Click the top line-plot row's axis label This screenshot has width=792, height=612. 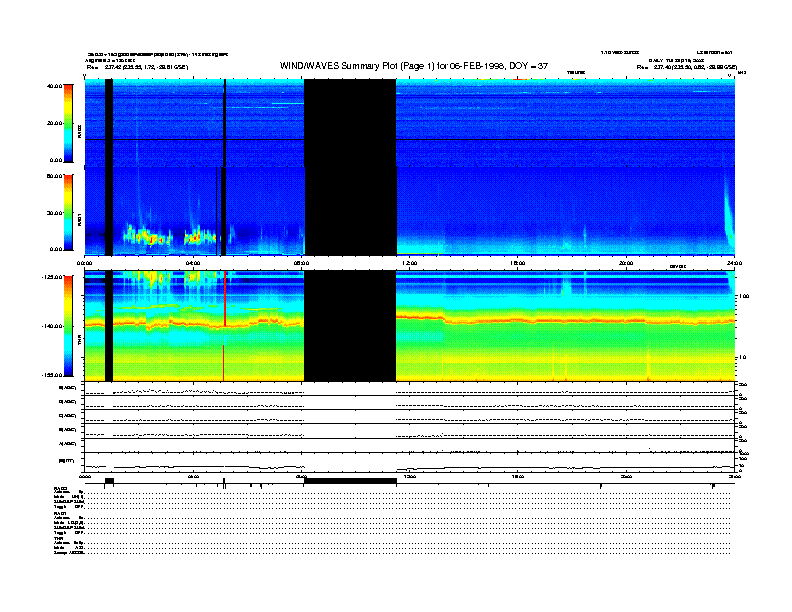point(67,388)
